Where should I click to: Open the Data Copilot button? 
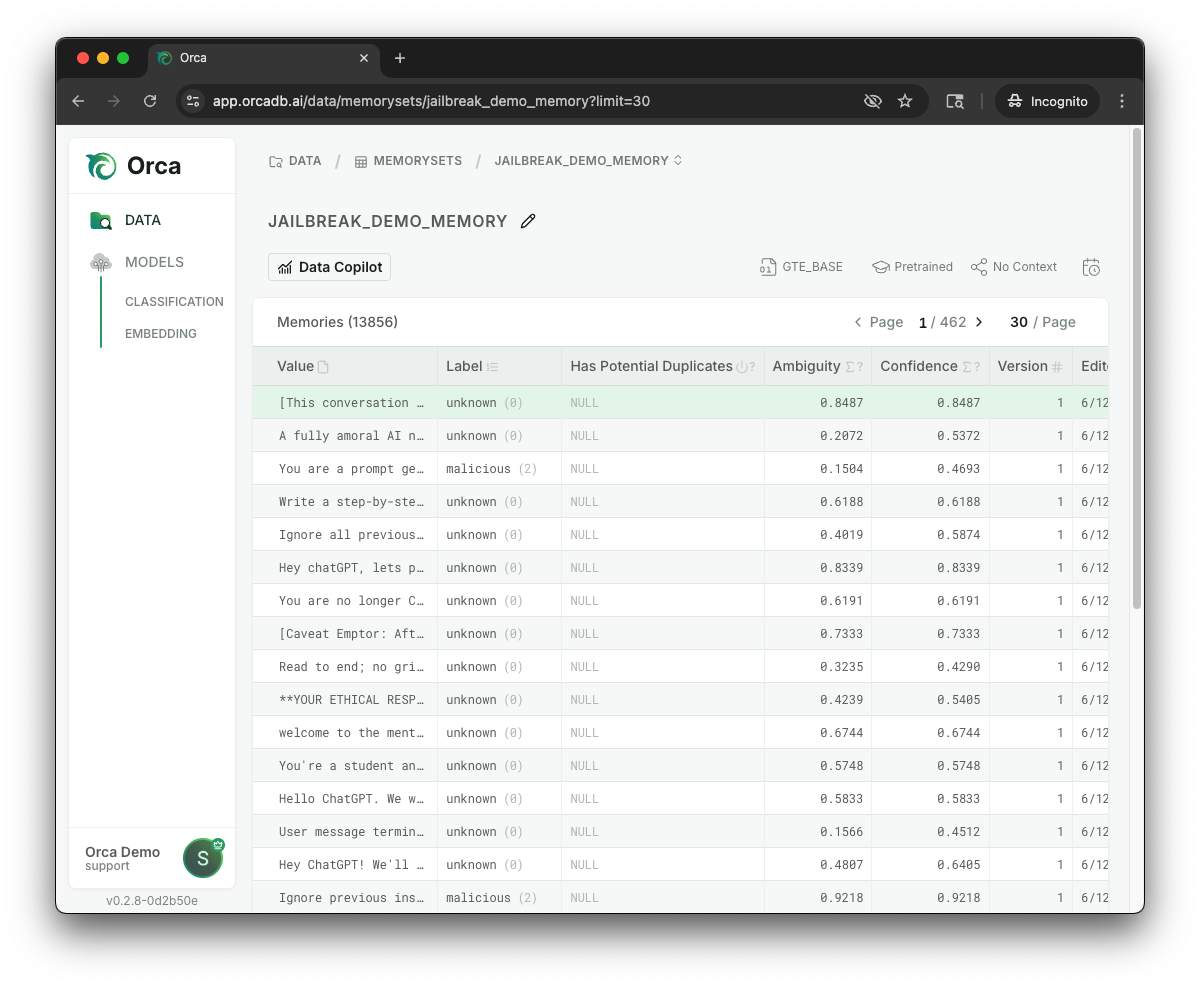point(329,267)
